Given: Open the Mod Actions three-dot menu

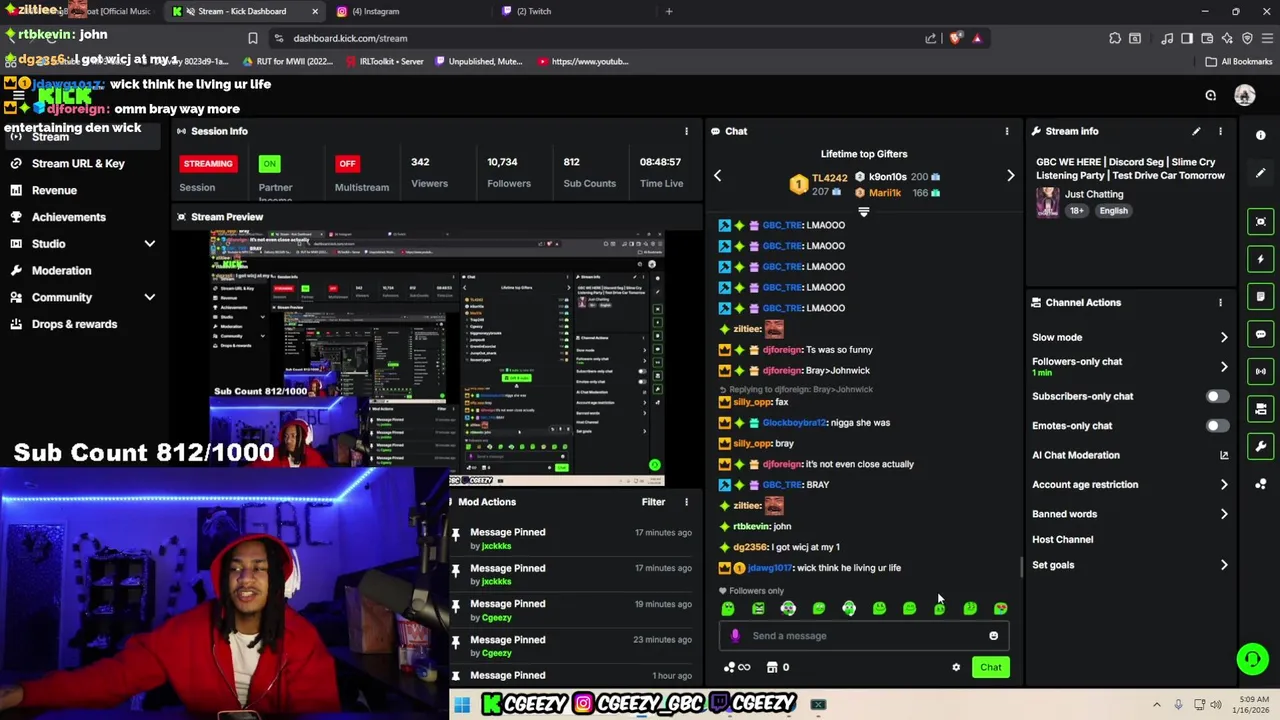Looking at the screenshot, I should pos(686,502).
